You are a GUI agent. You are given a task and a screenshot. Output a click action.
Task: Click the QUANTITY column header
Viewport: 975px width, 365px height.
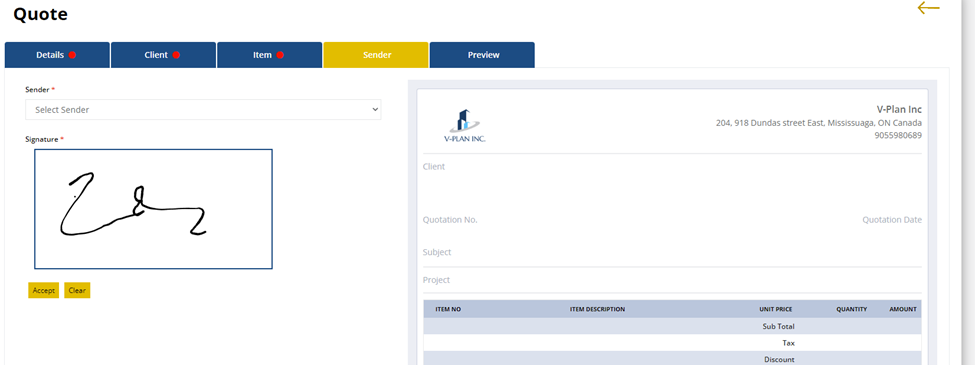click(851, 309)
